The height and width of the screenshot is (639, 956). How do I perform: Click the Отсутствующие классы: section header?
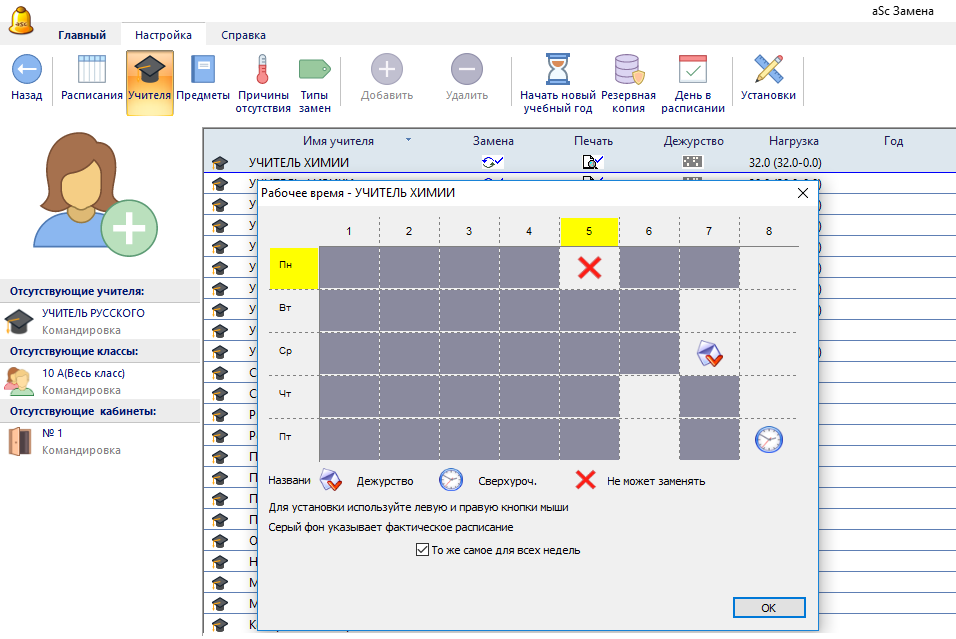tap(100, 351)
